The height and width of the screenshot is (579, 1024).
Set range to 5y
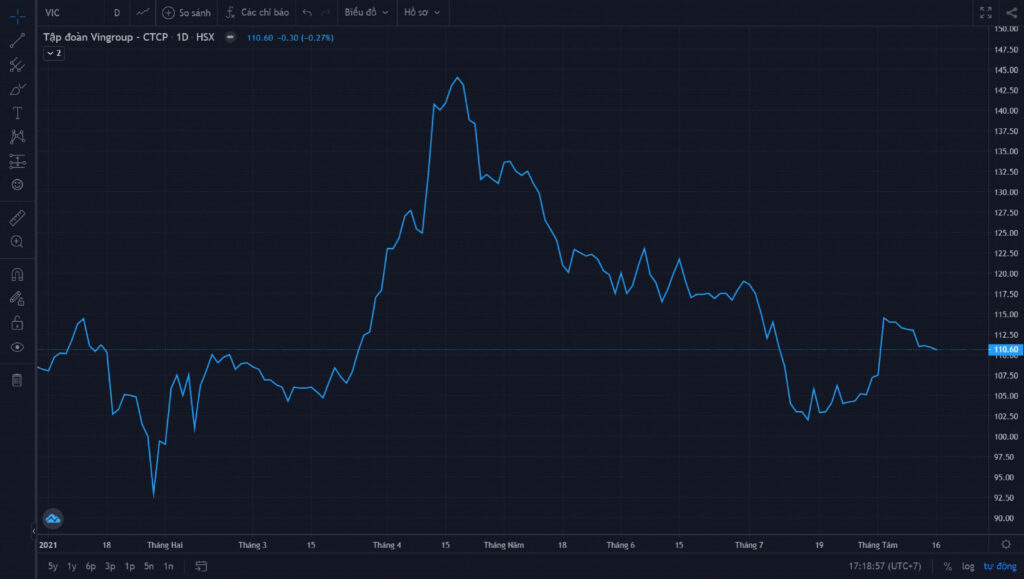(x=53, y=566)
